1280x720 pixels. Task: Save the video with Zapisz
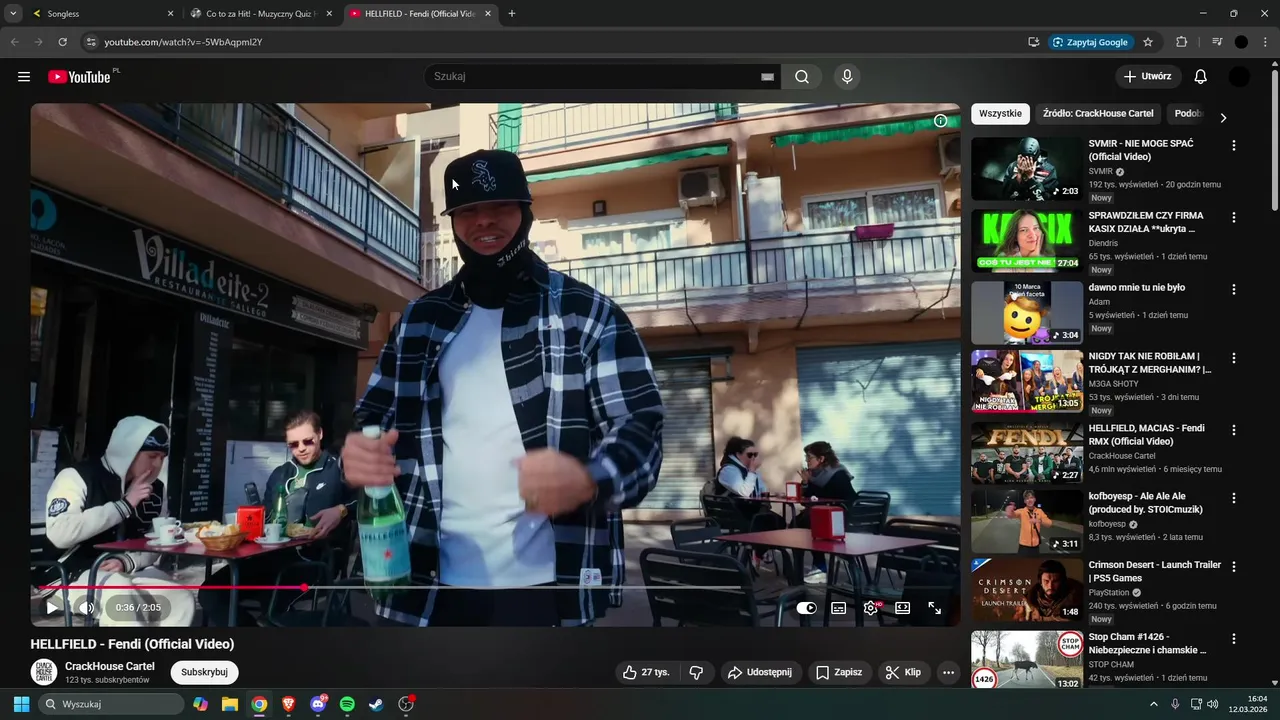[x=838, y=672]
